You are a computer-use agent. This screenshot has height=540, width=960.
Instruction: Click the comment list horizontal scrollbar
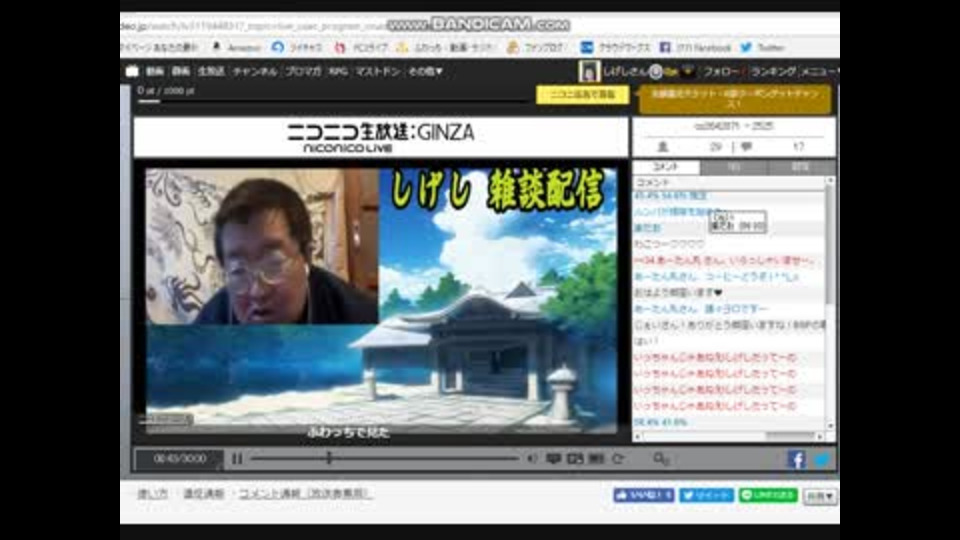[x=790, y=437]
